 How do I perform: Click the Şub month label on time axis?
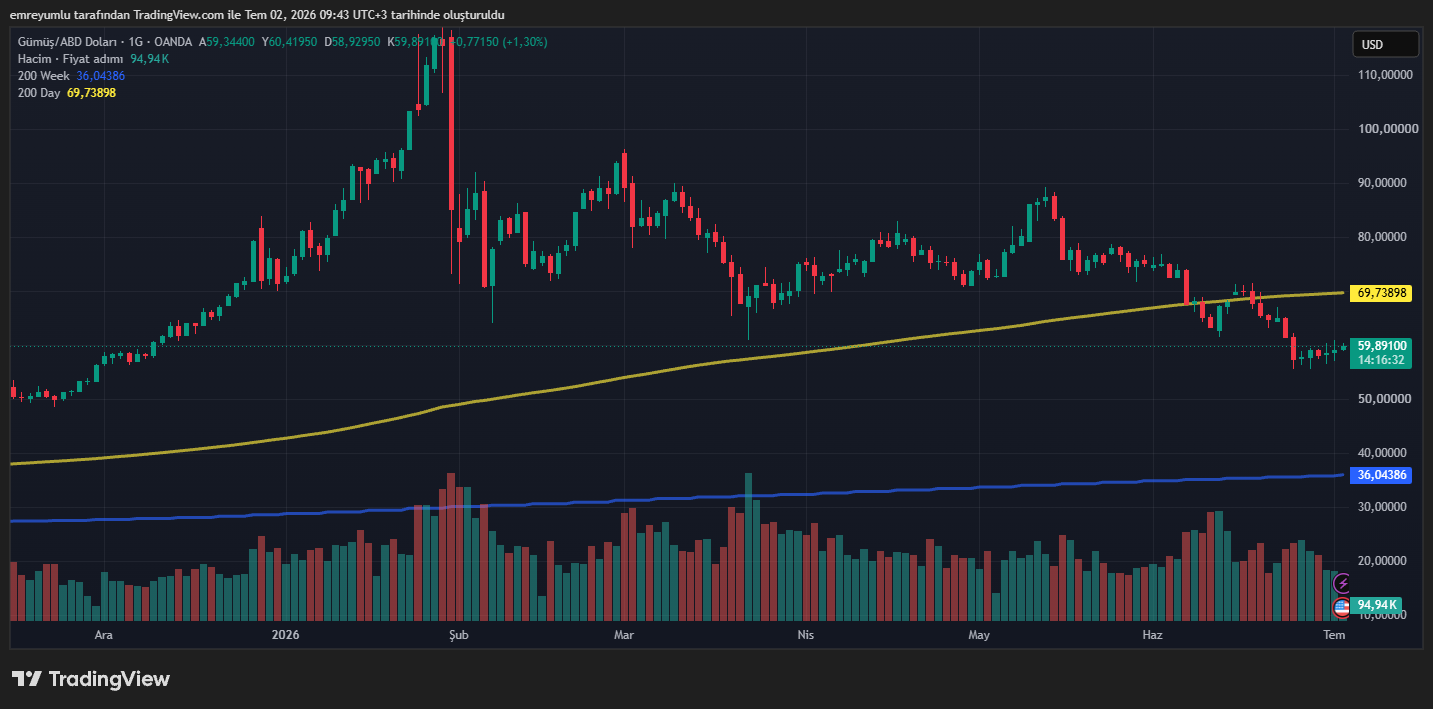(458, 635)
